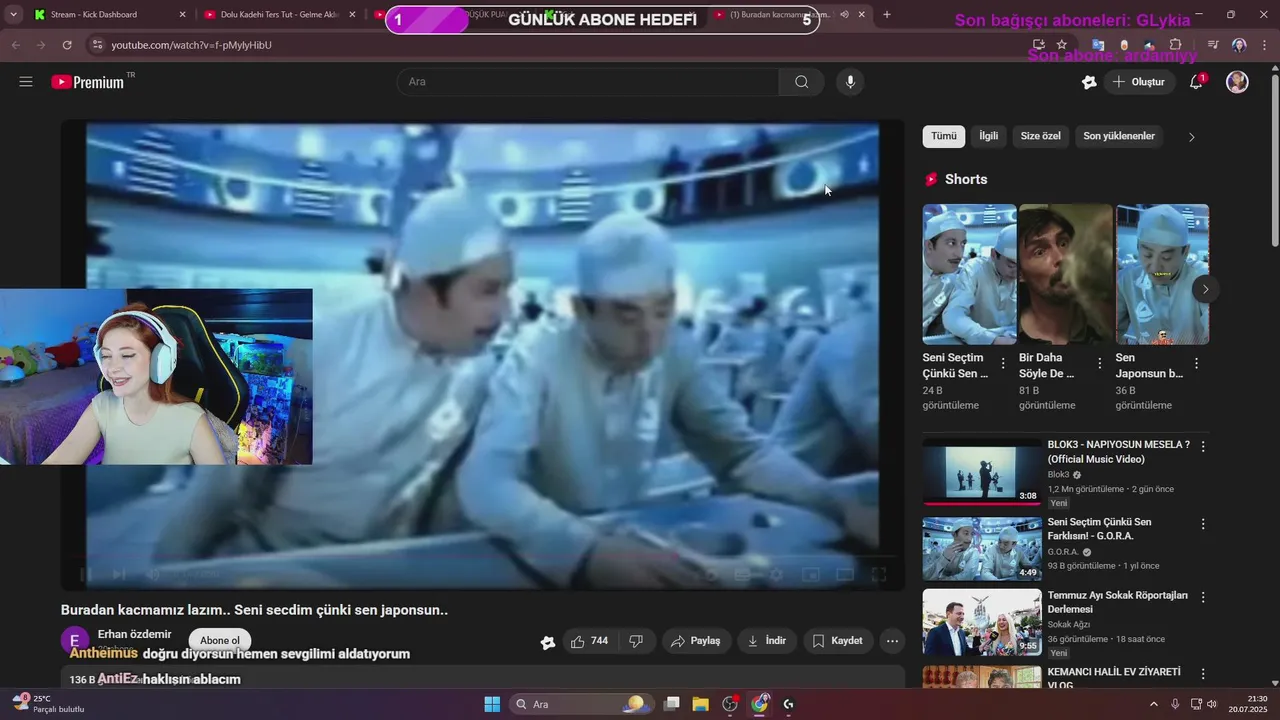Select the İlgili filter chip

click(x=988, y=136)
